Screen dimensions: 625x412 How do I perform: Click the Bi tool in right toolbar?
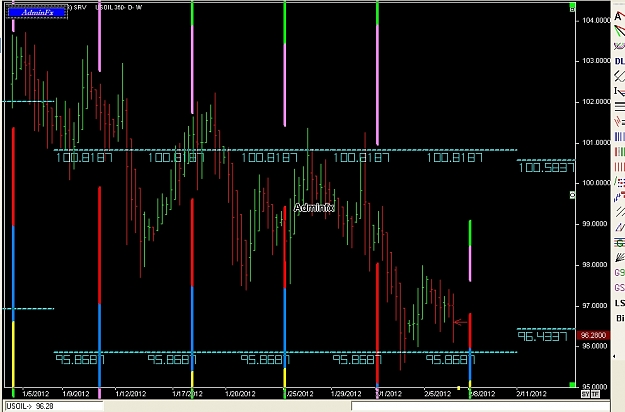click(x=620, y=318)
